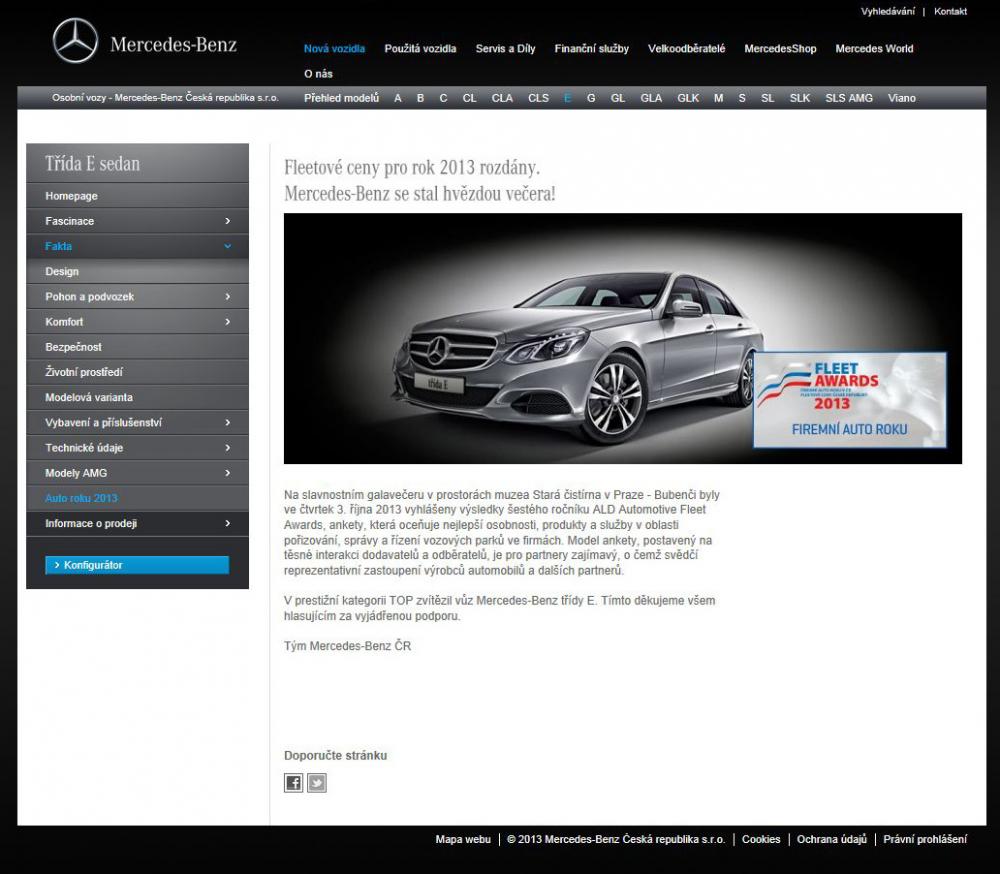This screenshot has height=874, width=1000.
Task: Open Finanční služby menu
Action: click(591, 48)
